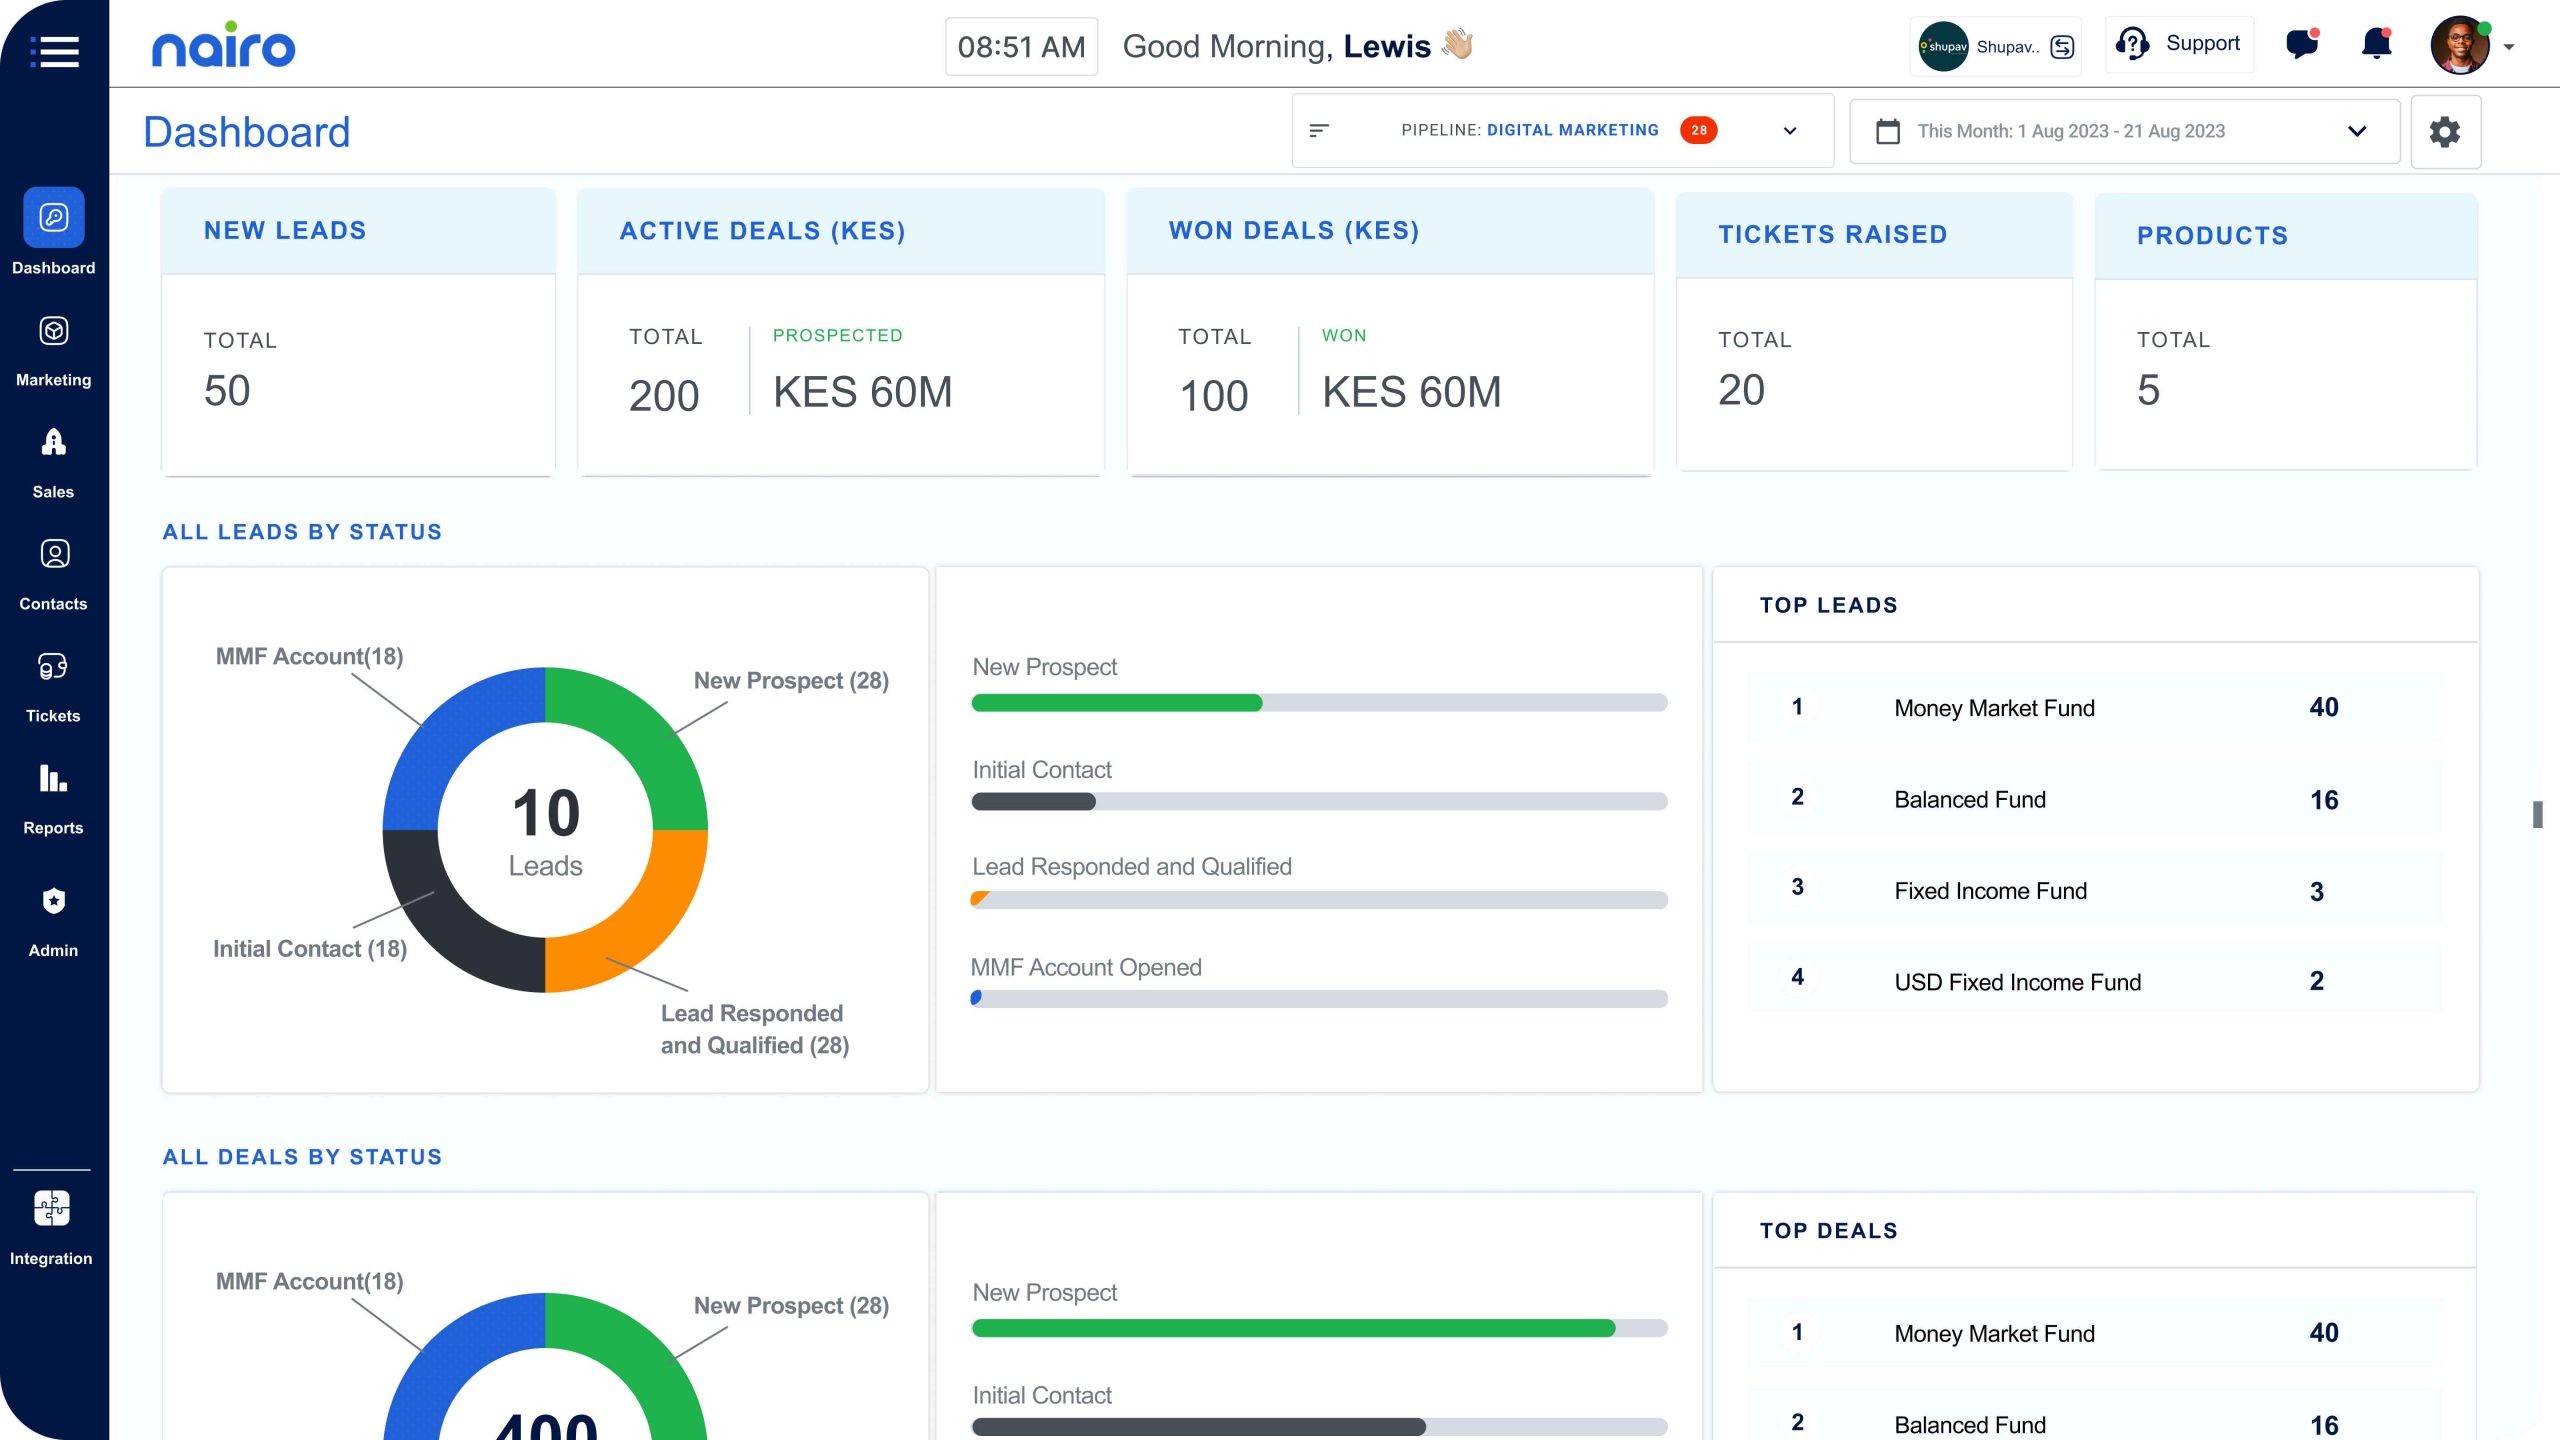Expand the This Month date range dropdown
This screenshot has width=2560, height=1440.
2357,131
